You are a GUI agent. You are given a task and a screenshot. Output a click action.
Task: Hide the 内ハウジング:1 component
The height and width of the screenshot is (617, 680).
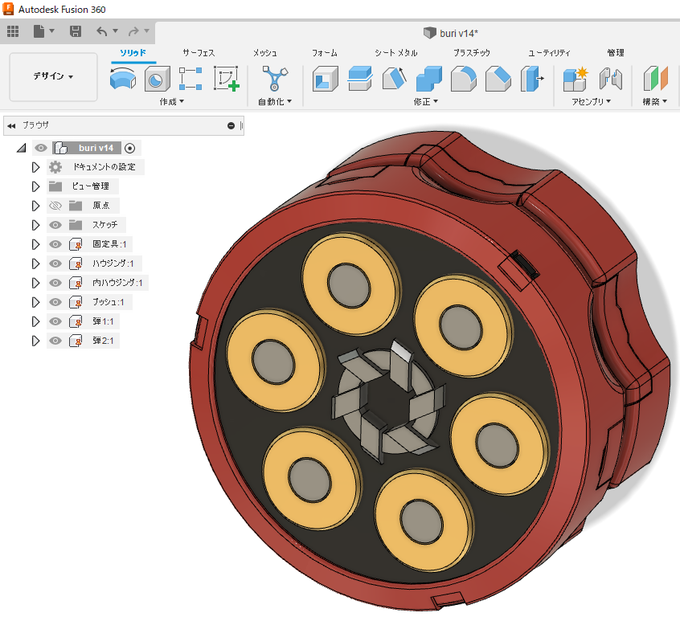pos(55,283)
